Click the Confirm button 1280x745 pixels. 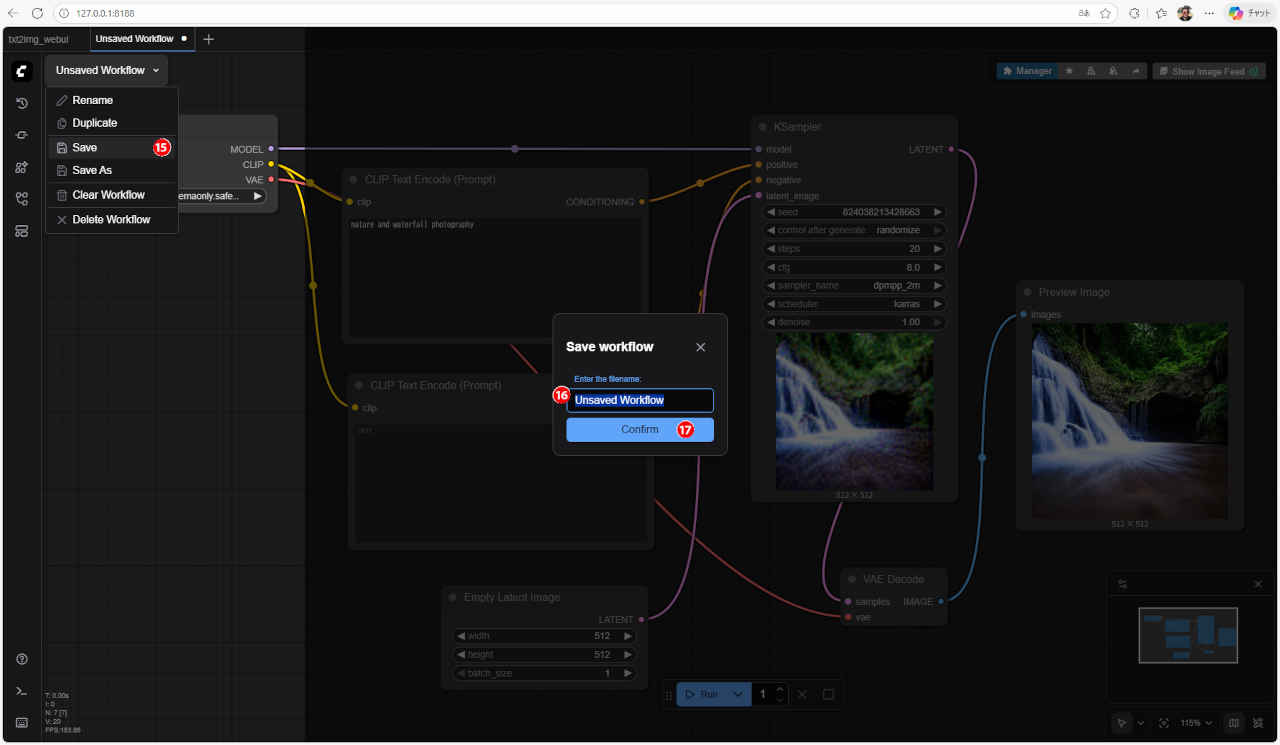point(640,430)
